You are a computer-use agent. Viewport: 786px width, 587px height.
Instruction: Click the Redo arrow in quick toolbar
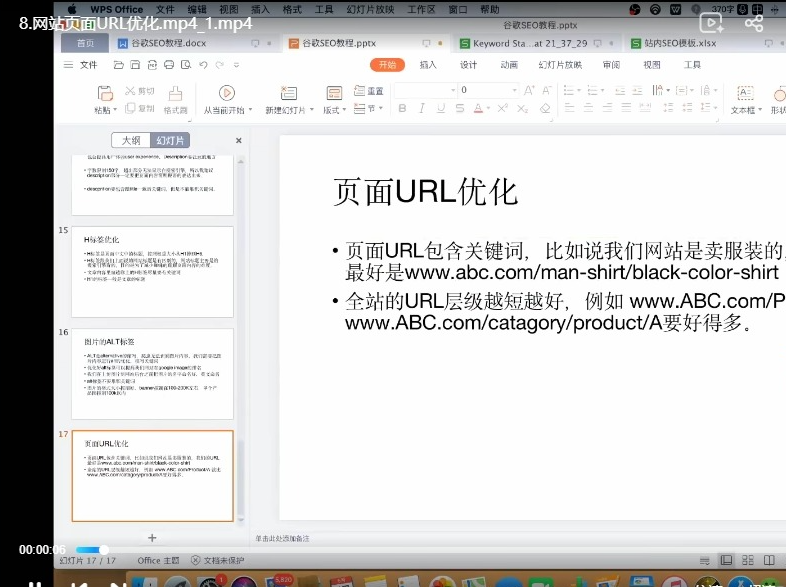(x=220, y=65)
